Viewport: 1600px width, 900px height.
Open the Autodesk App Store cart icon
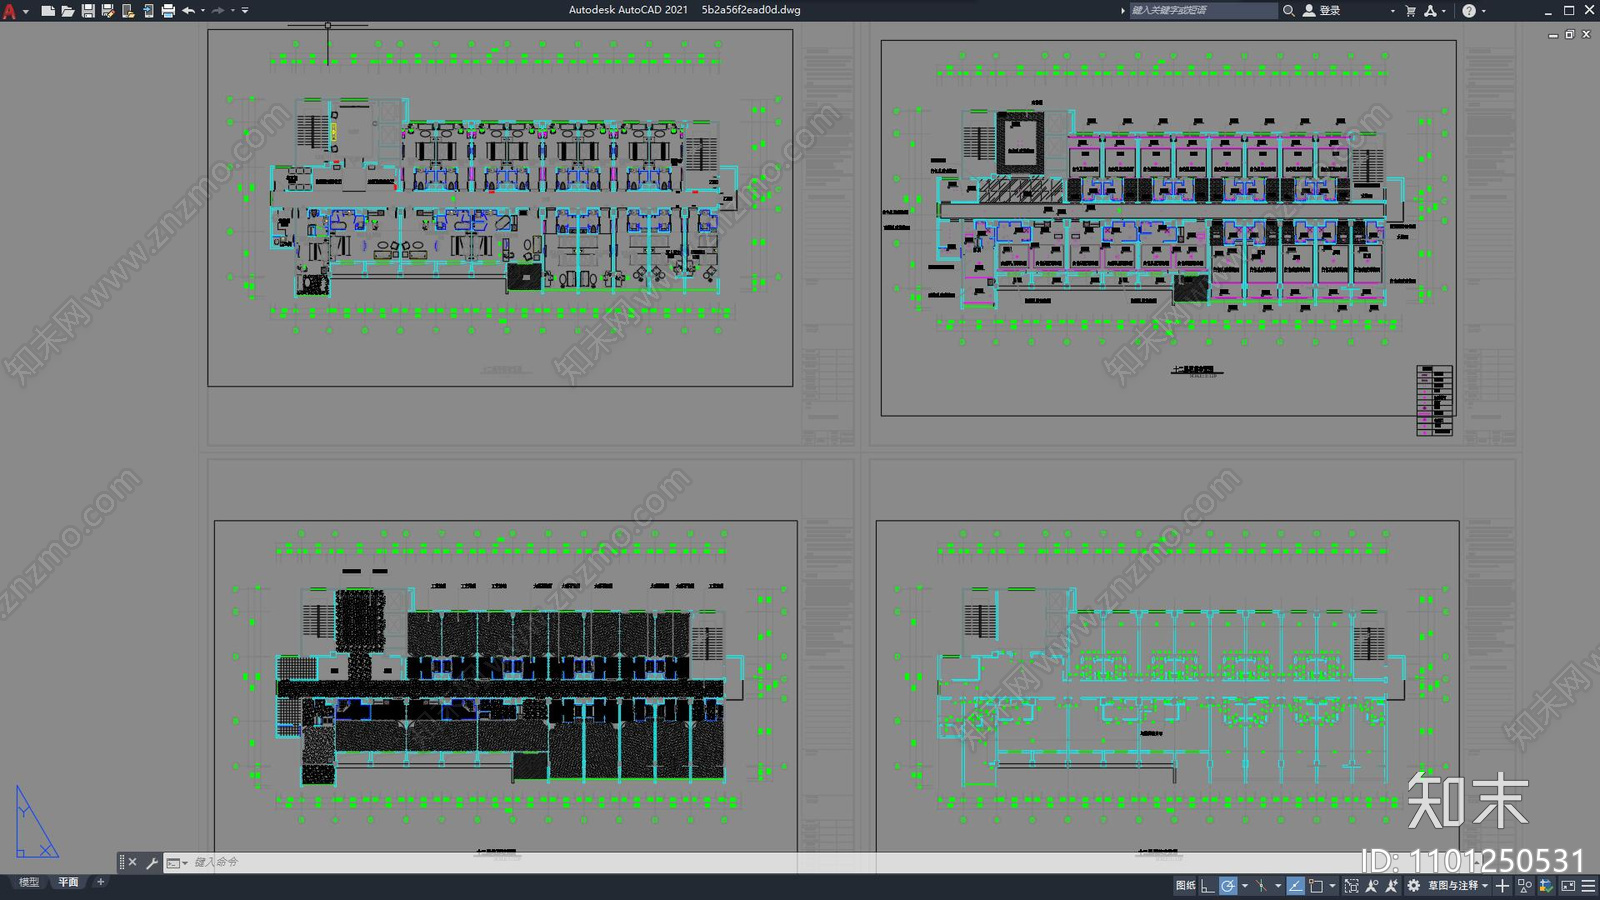[x=1411, y=10]
